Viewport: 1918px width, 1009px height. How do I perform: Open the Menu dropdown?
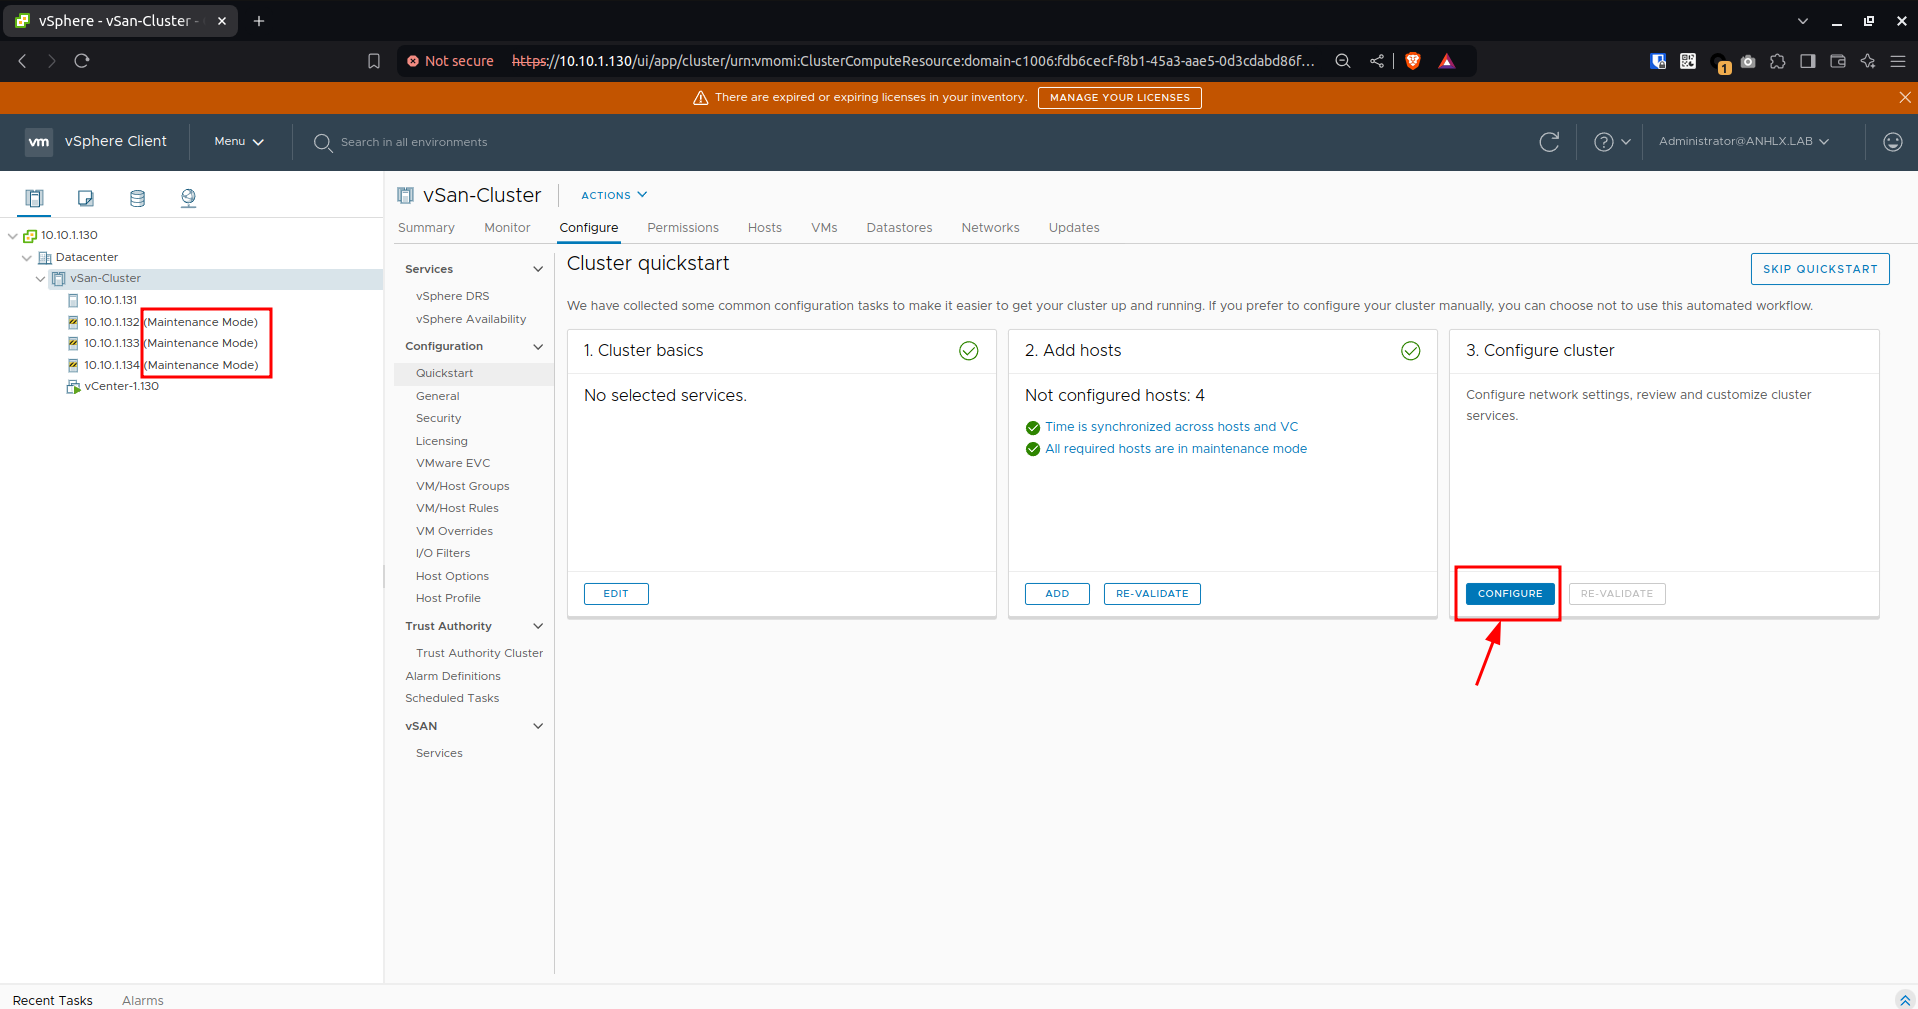[239, 142]
